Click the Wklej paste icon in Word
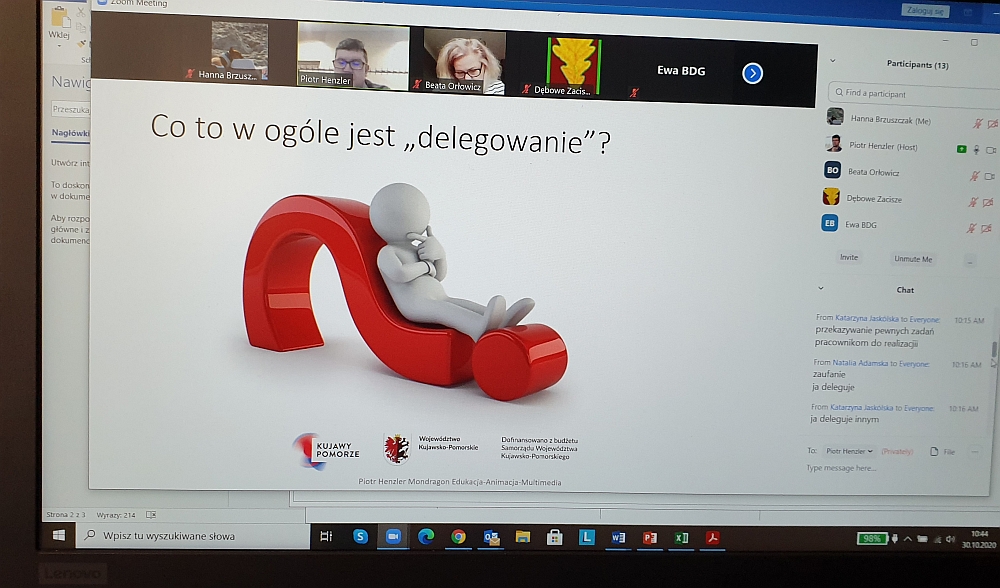This screenshot has width=1000, height=588. (x=59, y=17)
